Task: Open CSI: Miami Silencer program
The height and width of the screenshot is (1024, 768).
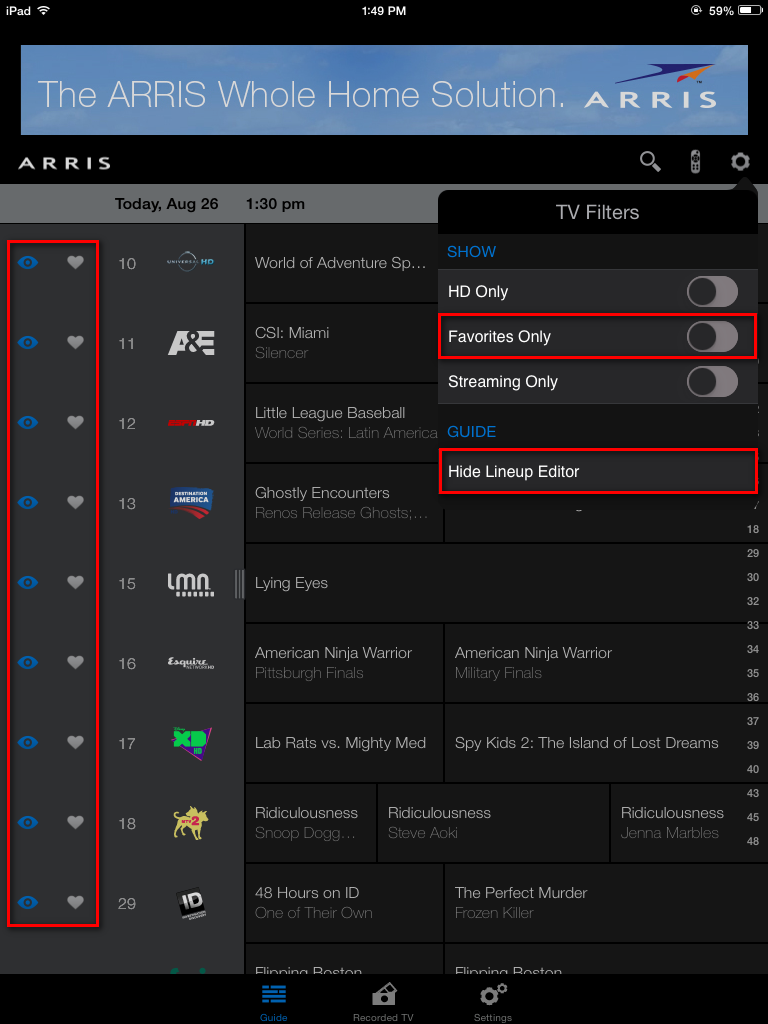Action: [x=341, y=343]
